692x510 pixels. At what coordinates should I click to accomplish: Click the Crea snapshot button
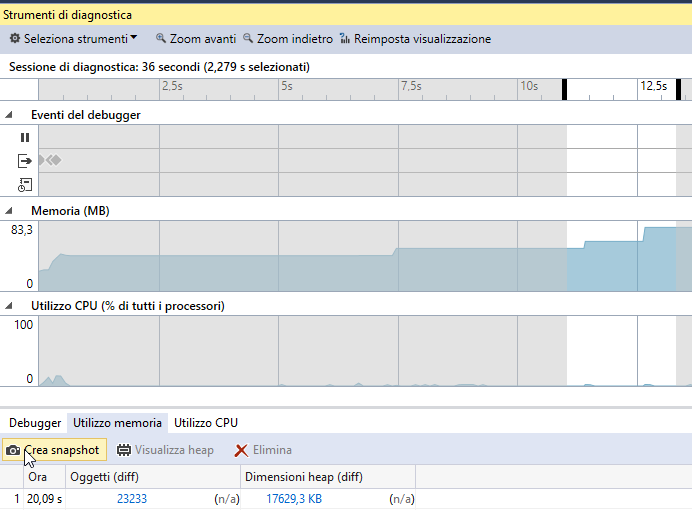(x=54, y=450)
